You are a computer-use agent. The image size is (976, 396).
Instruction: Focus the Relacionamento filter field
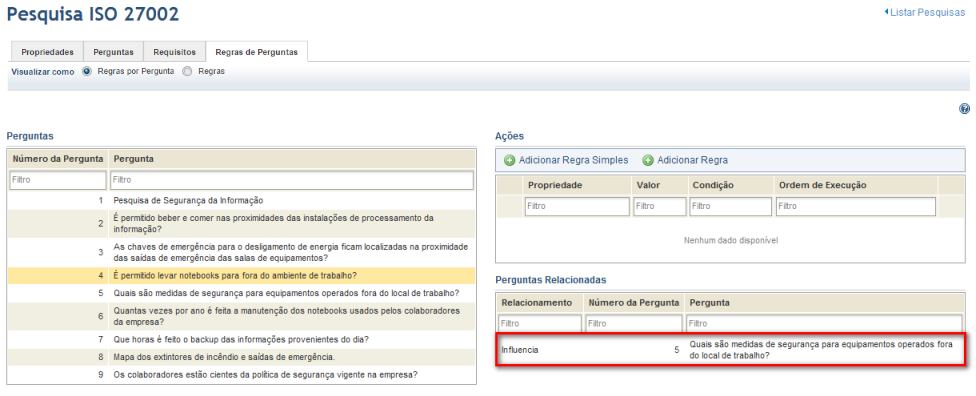tap(540, 324)
